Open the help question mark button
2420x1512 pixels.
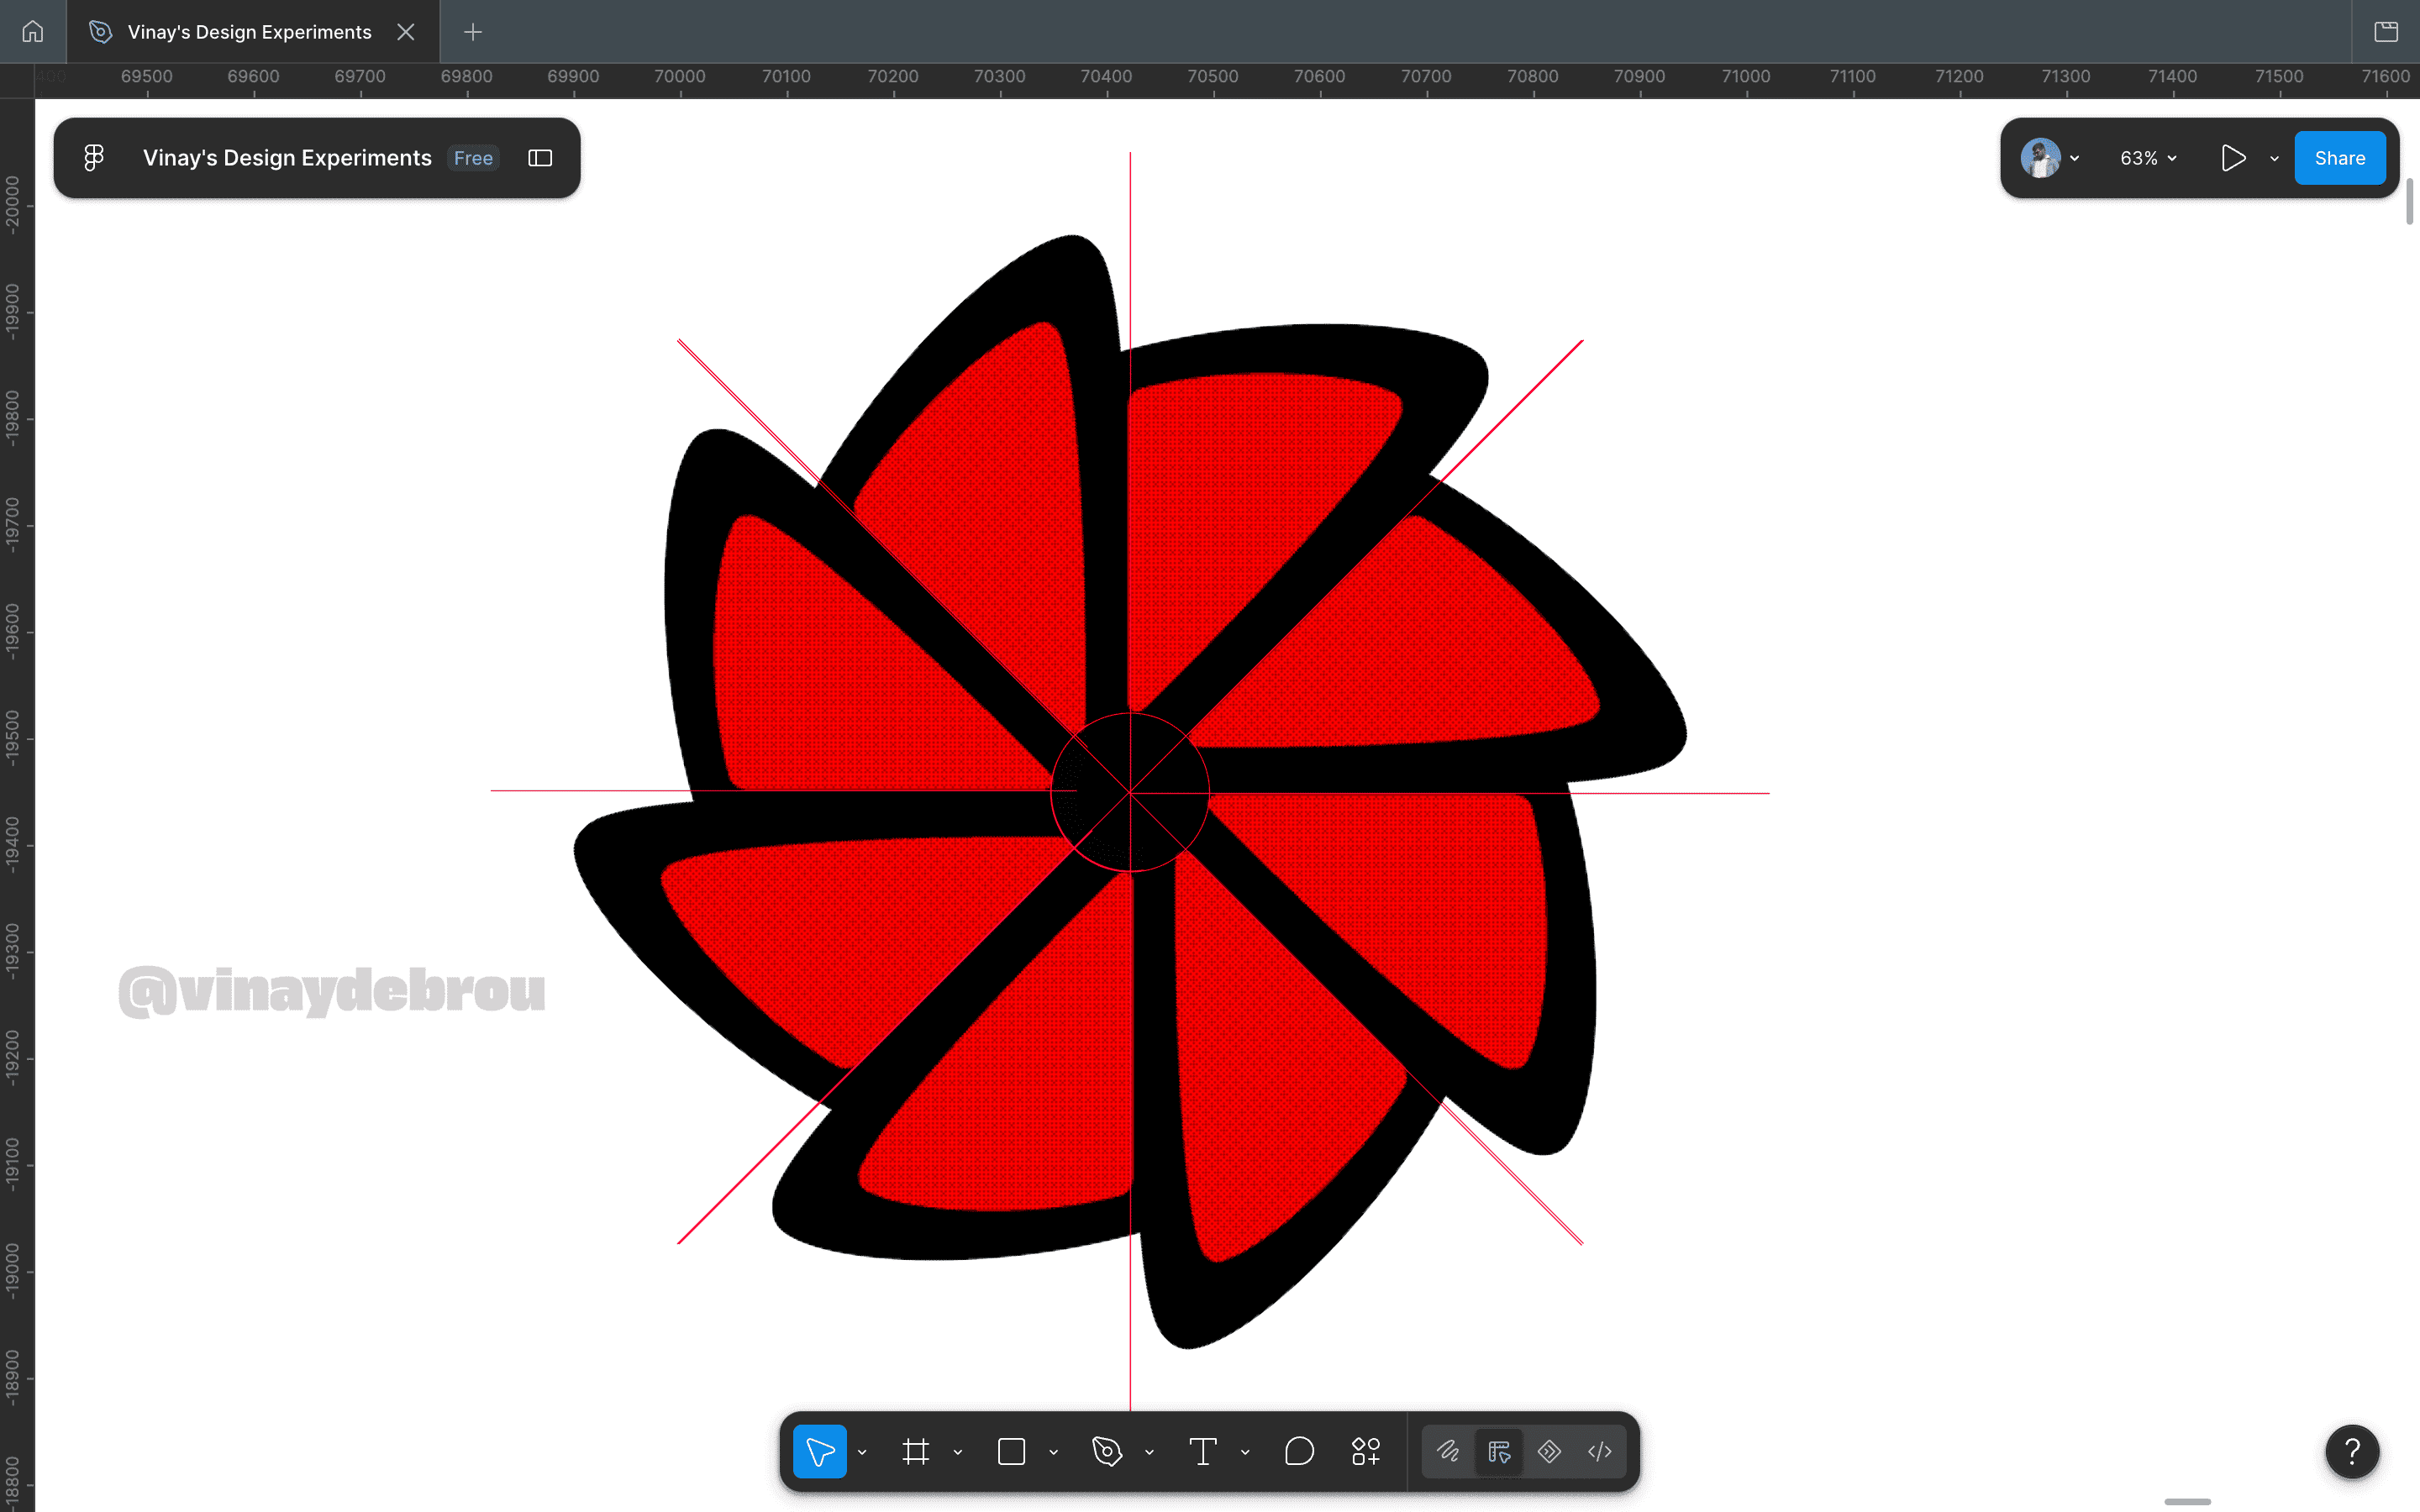click(2352, 1451)
